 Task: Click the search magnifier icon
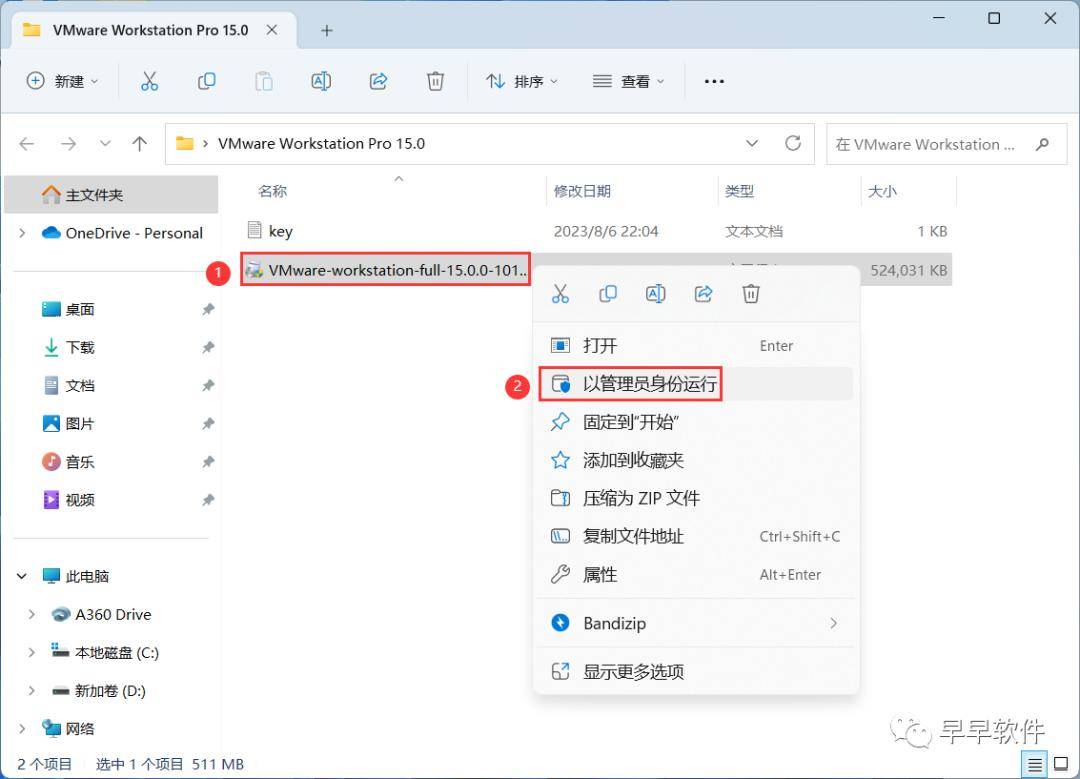tap(1042, 144)
